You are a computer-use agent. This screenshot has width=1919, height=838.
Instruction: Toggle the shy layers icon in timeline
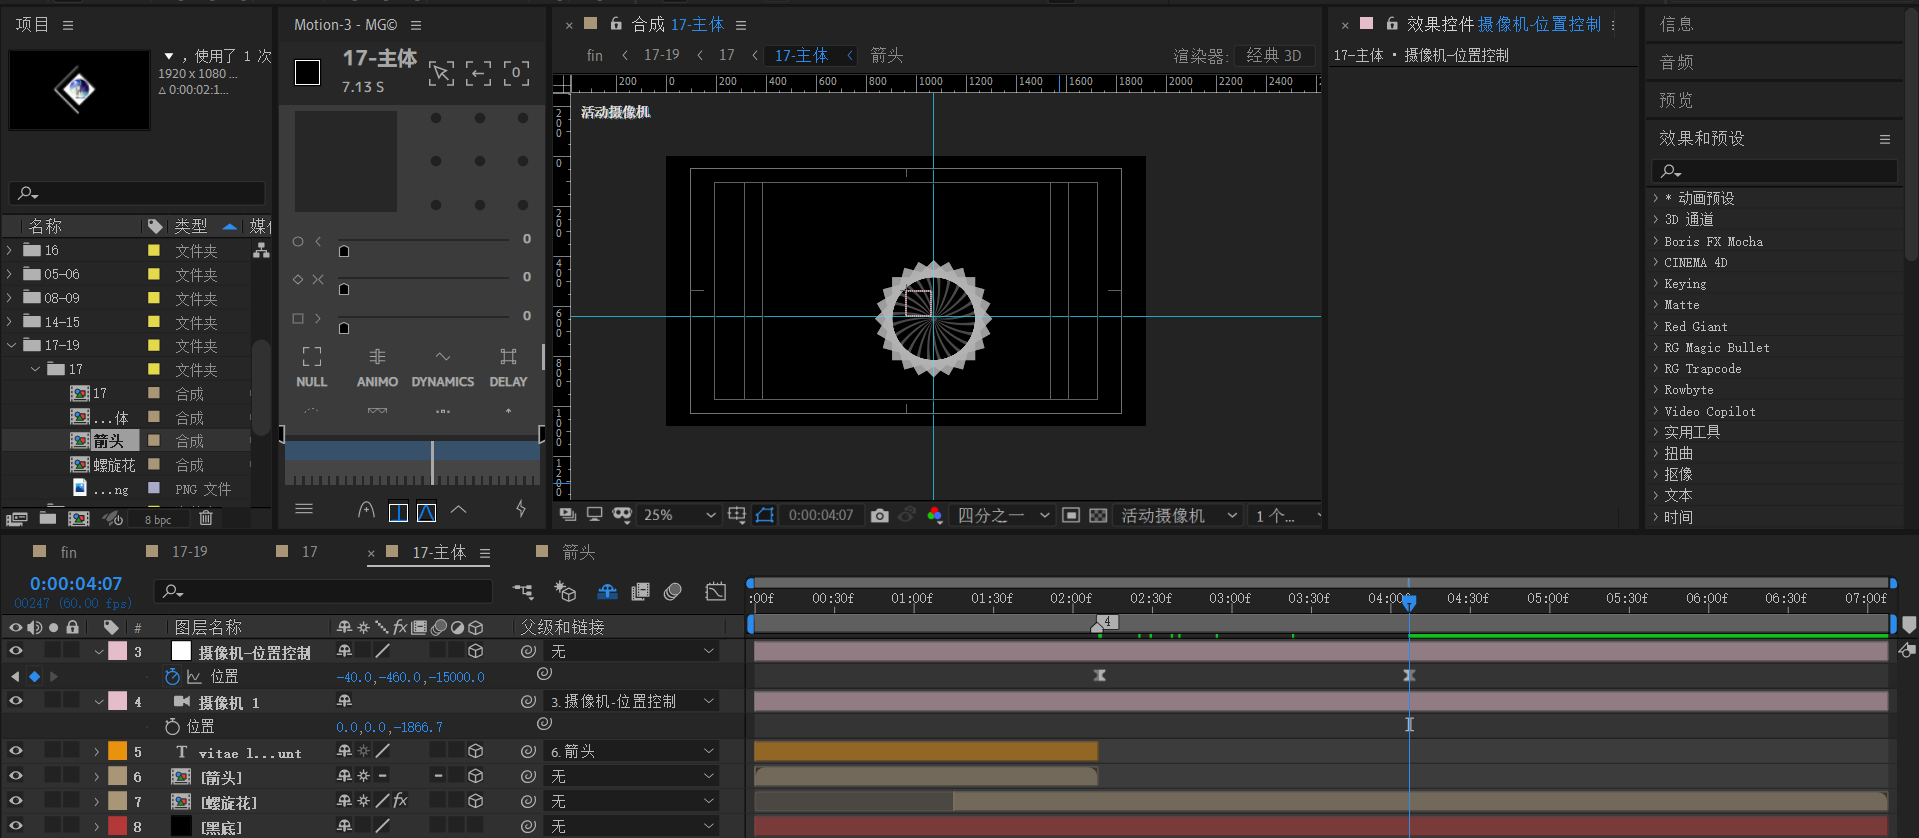click(607, 592)
